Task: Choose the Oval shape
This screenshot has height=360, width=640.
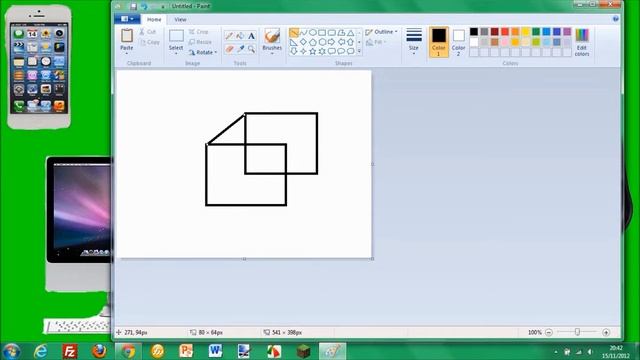Action: 313,32
